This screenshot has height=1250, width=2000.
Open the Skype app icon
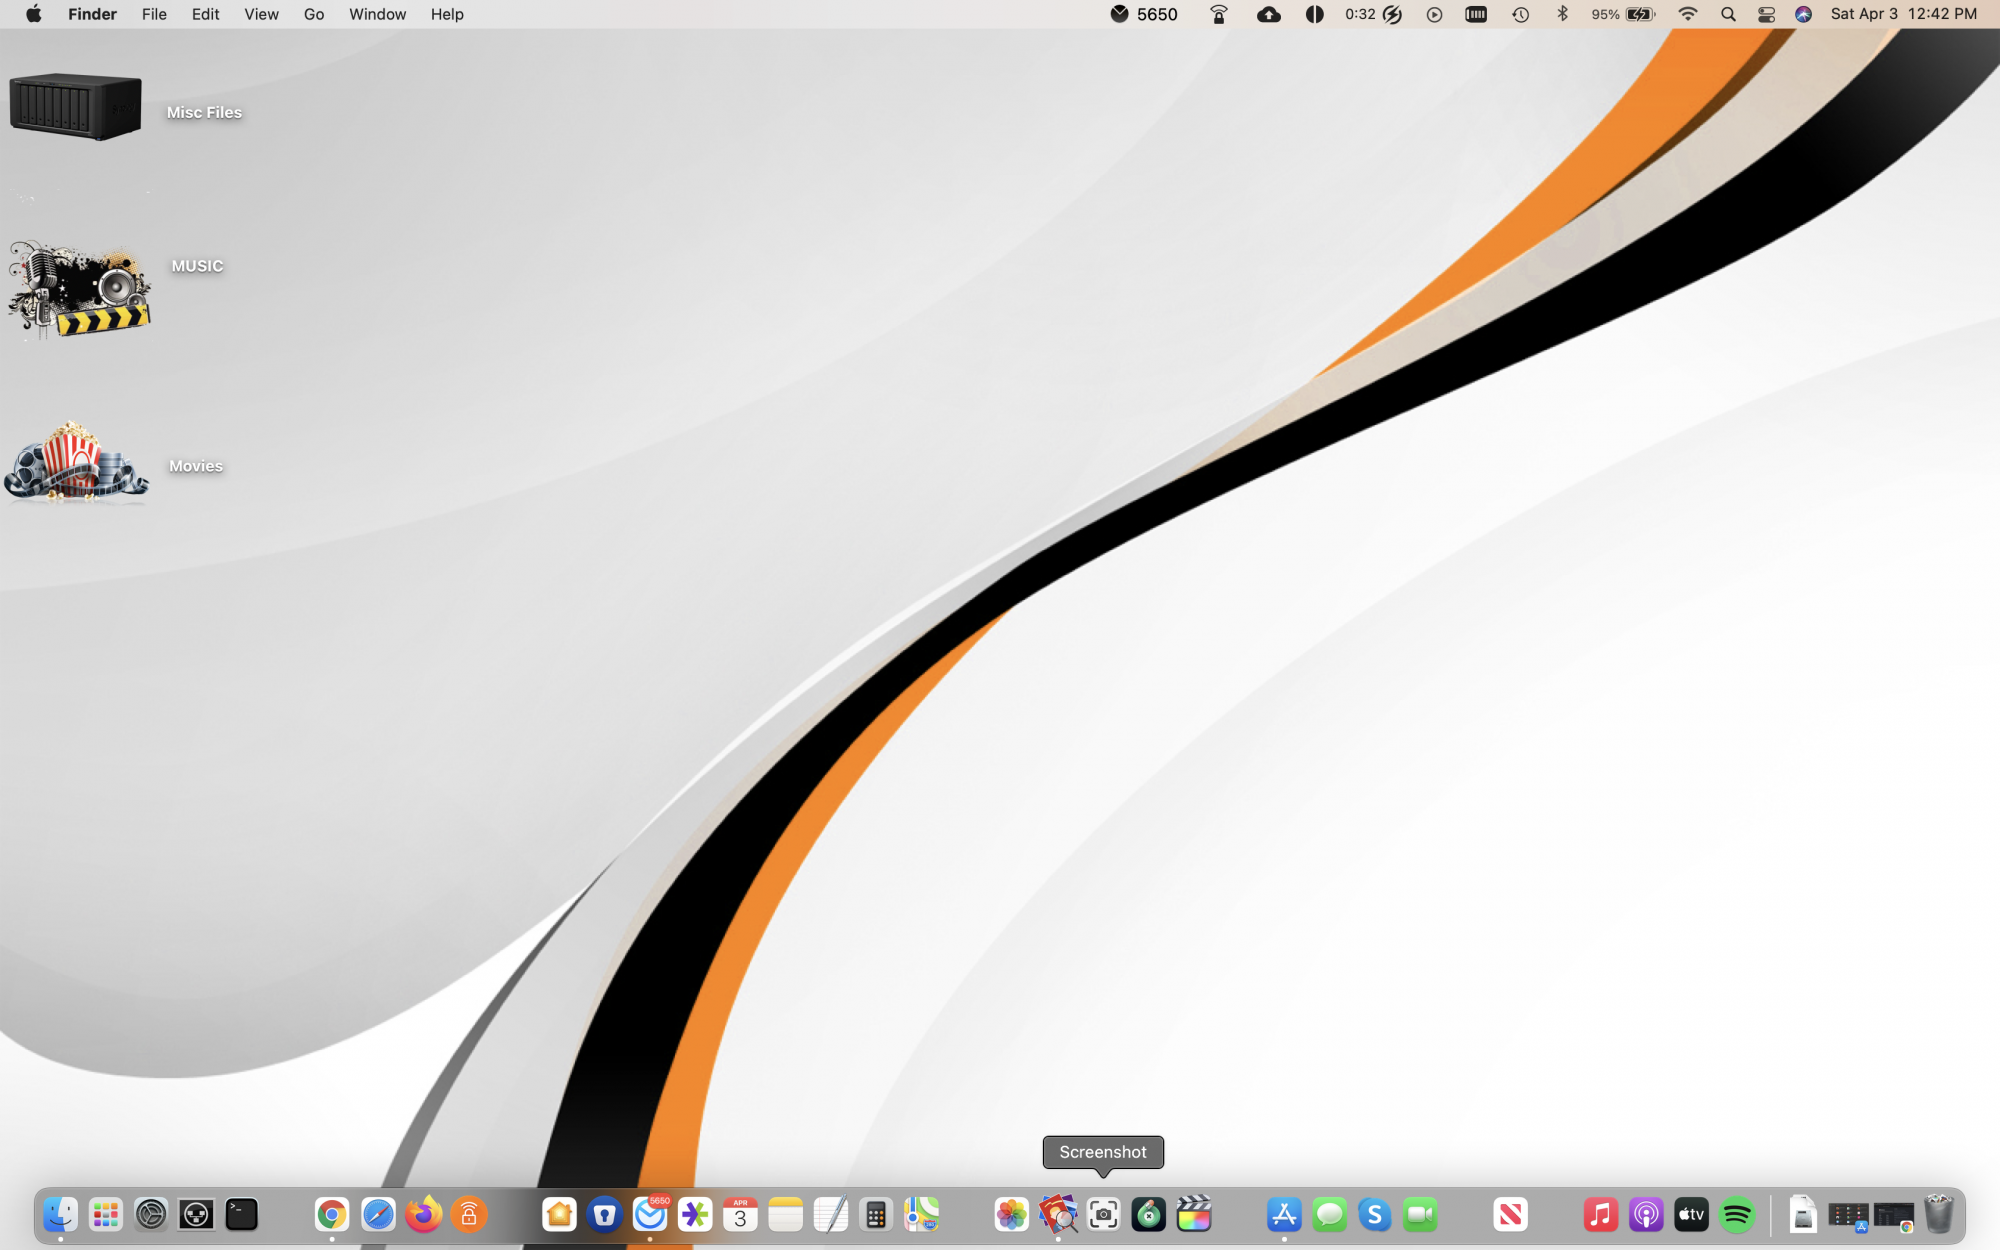[1375, 1215]
